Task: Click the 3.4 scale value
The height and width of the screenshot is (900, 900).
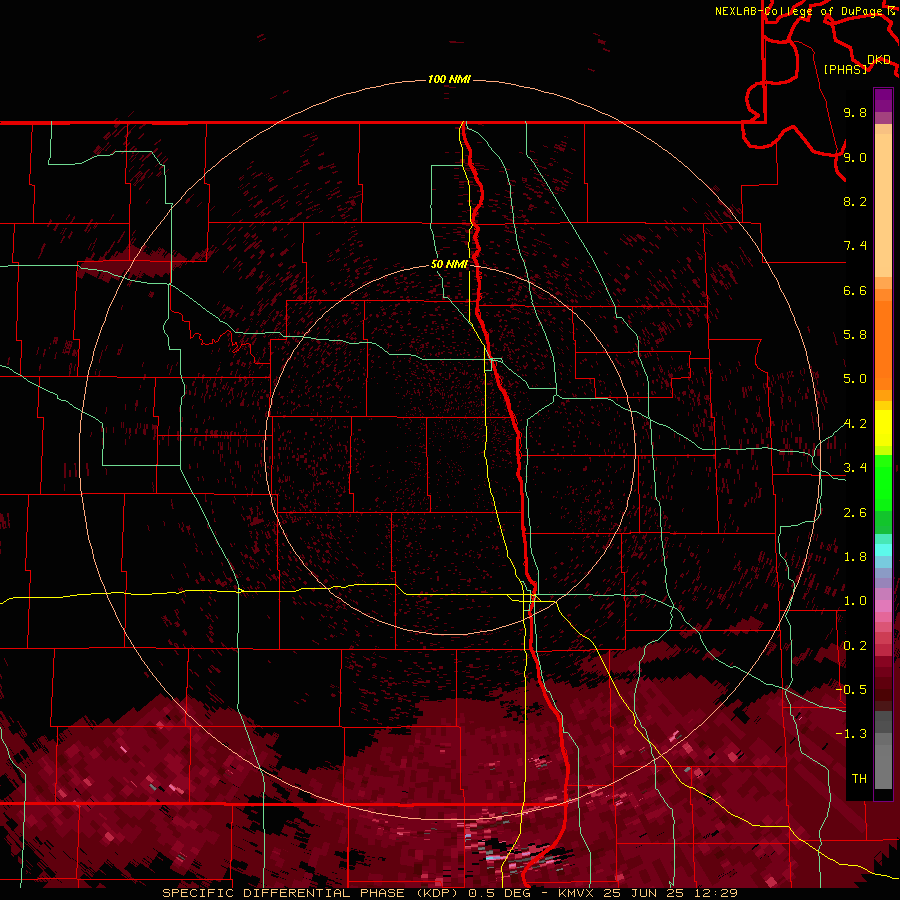Action: tap(855, 468)
